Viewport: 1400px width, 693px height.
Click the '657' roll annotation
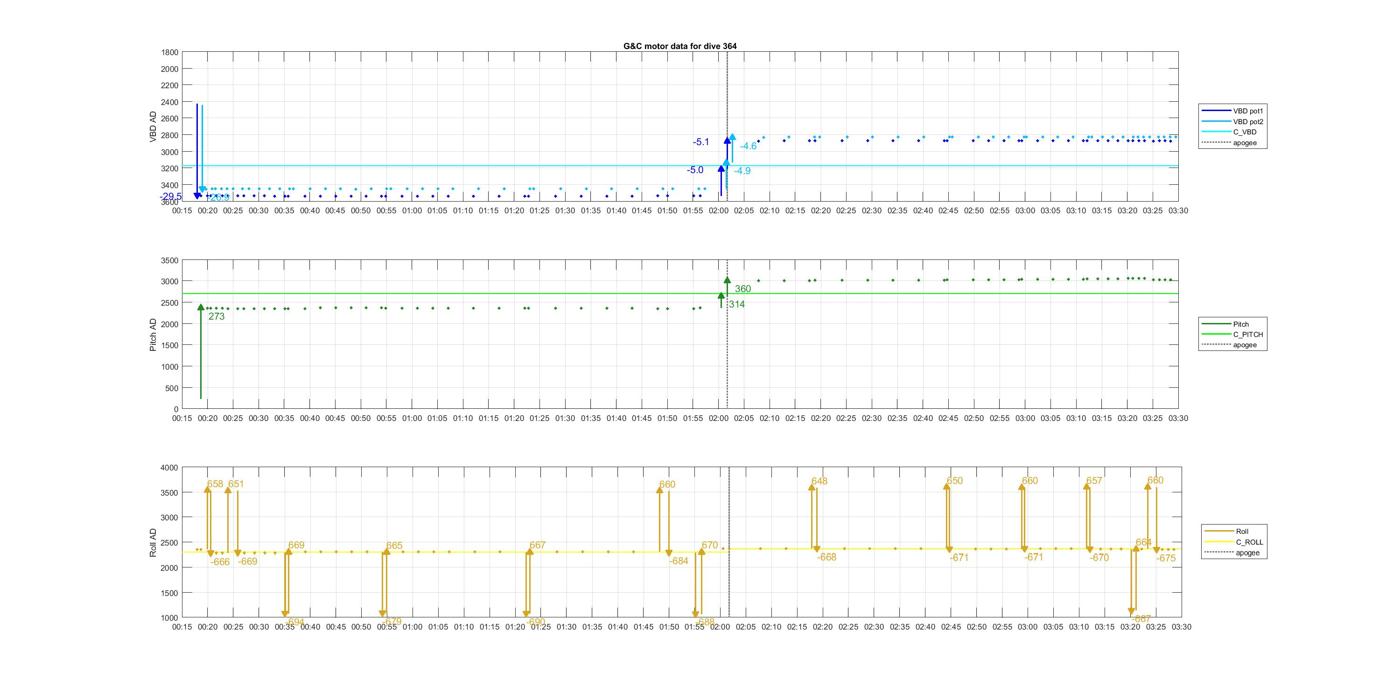point(1094,481)
